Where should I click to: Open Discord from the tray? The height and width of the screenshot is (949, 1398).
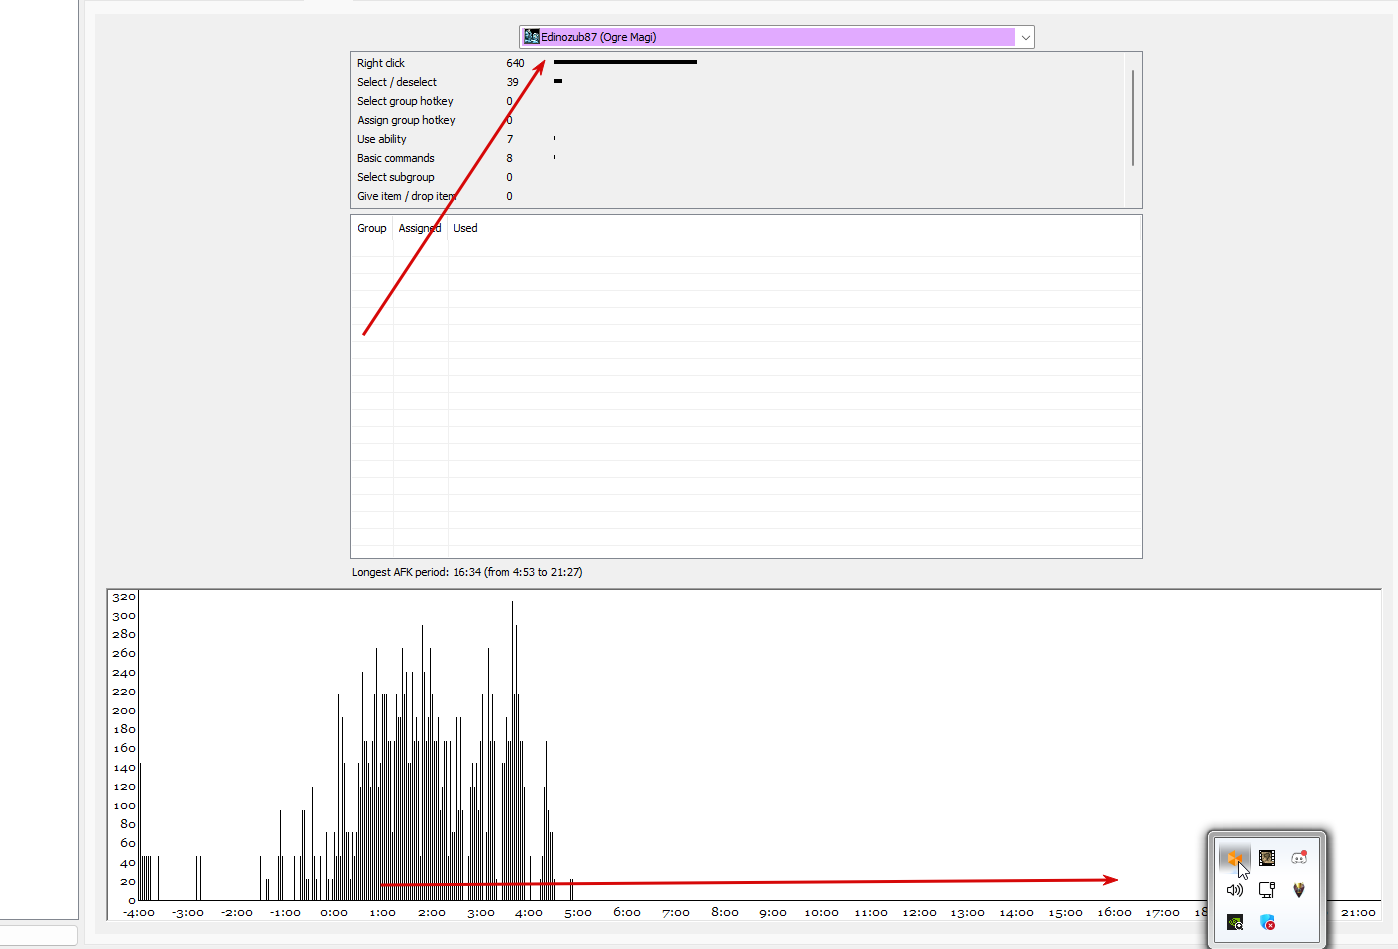pos(1299,858)
